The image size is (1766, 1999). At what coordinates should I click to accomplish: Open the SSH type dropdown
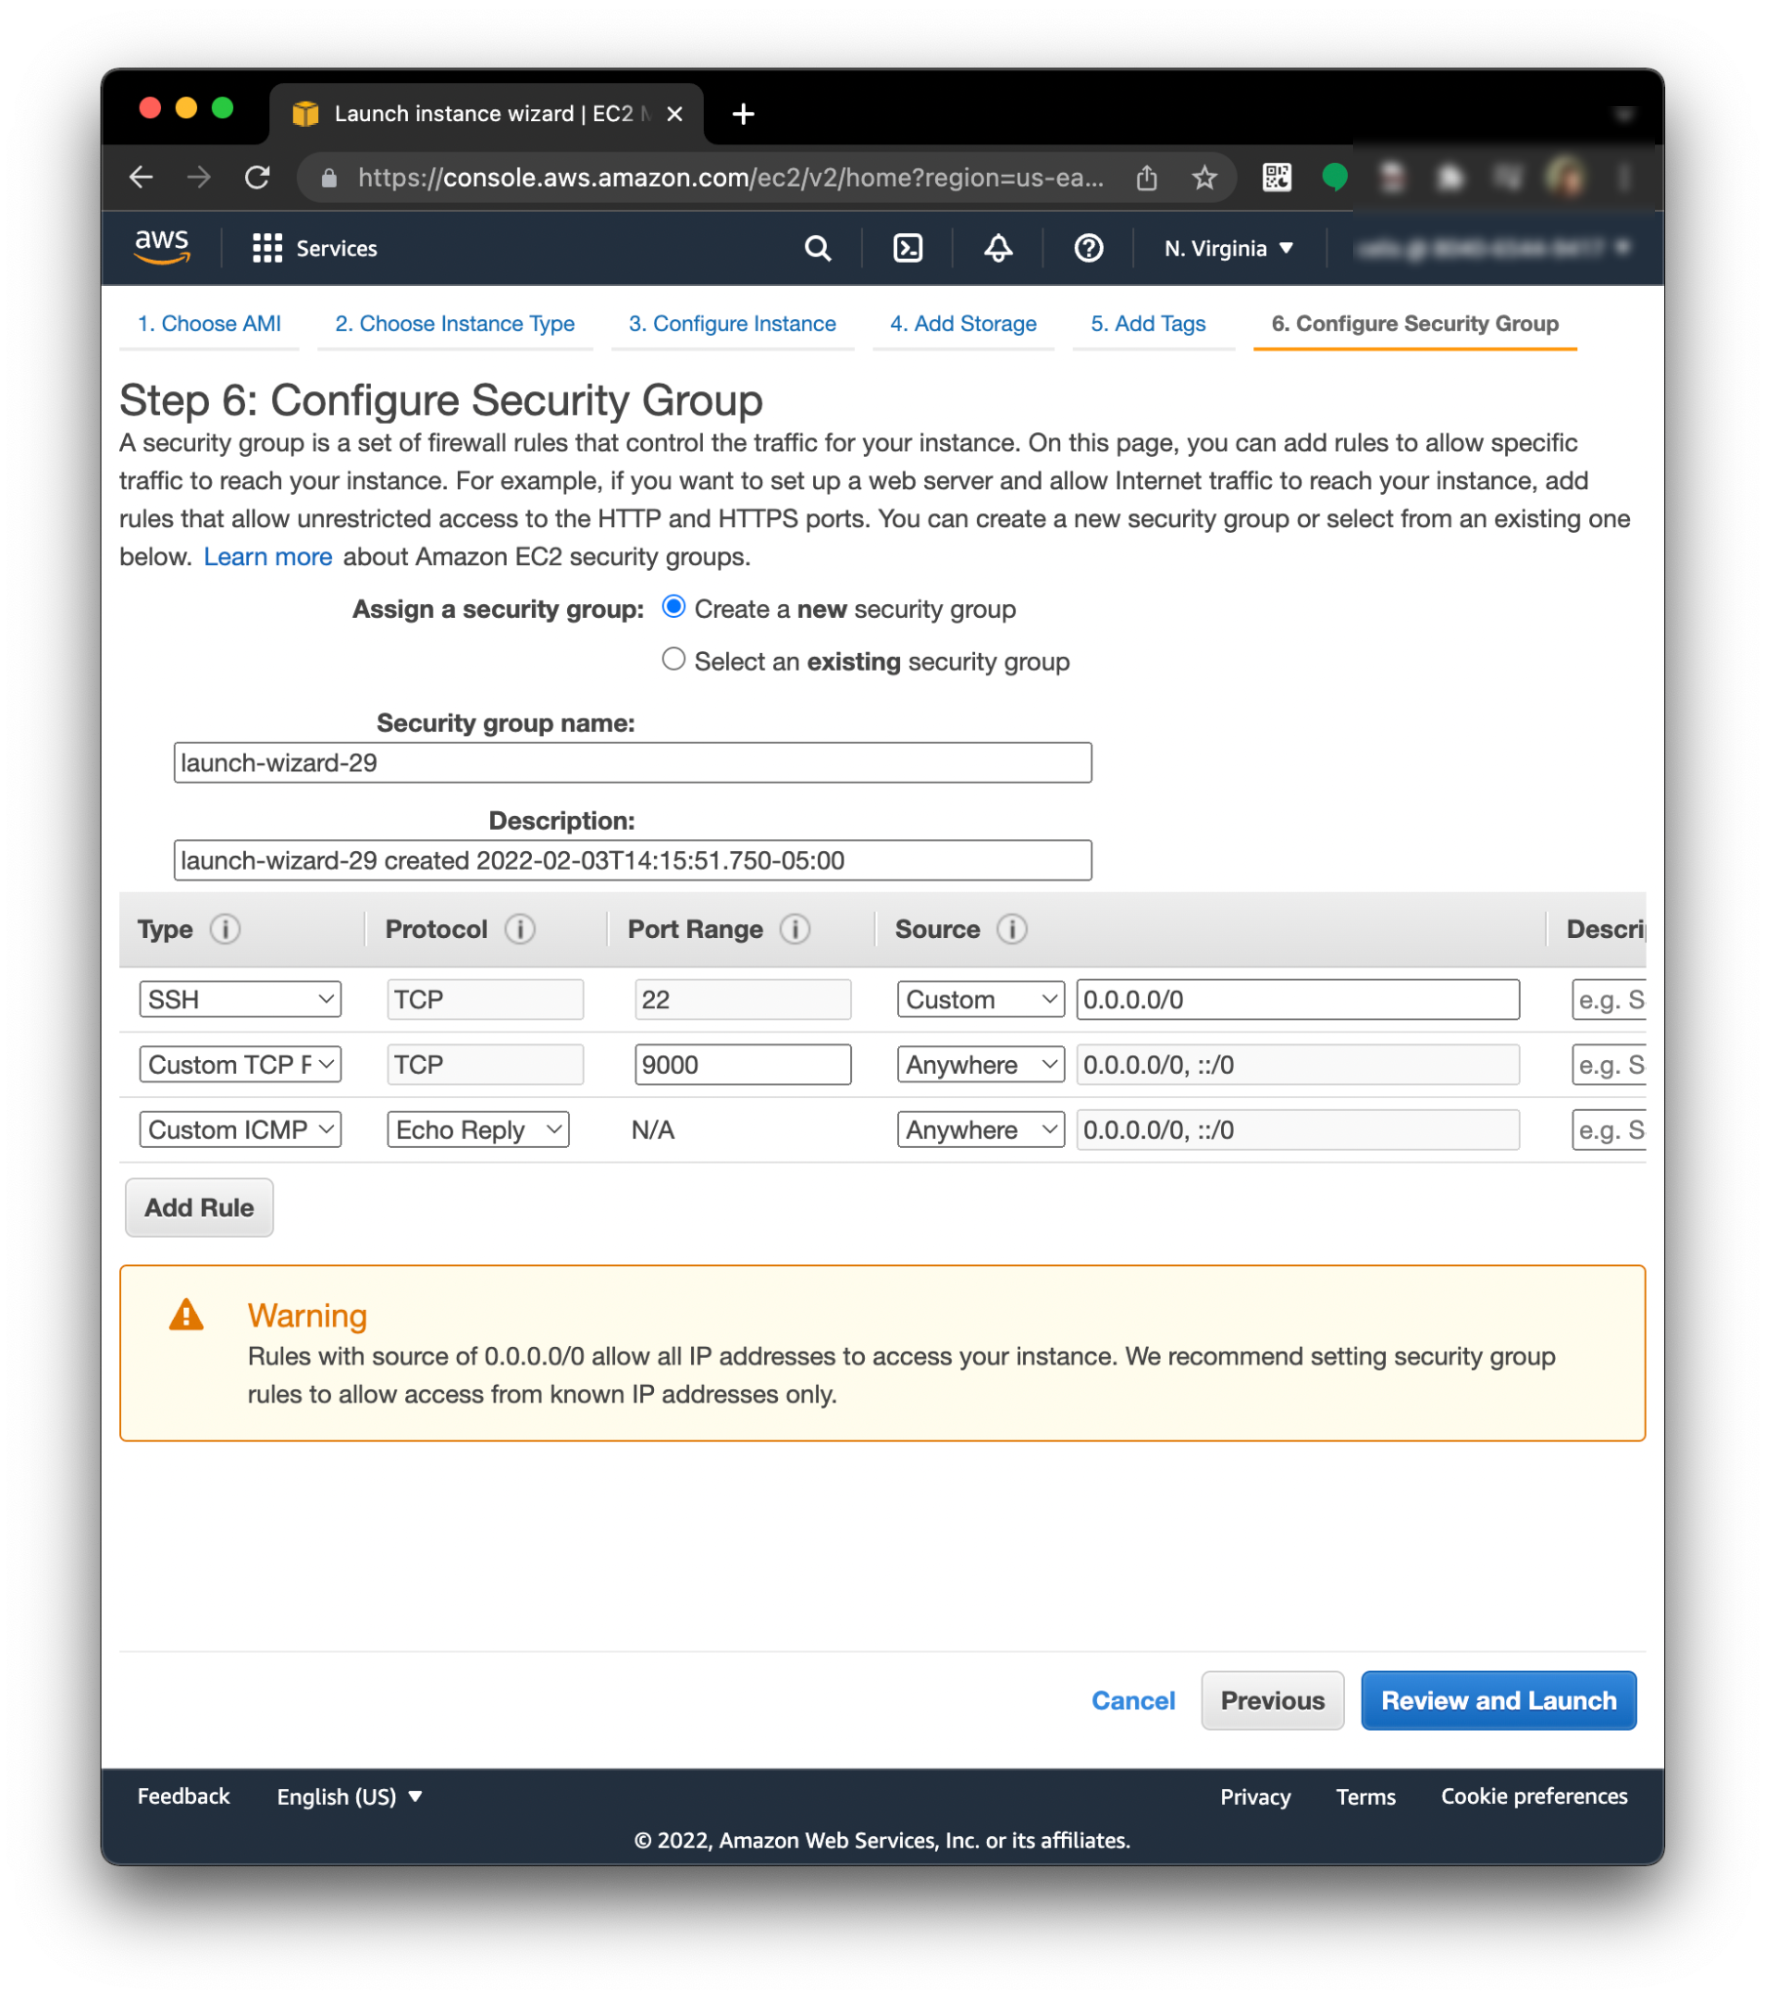(240, 999)
